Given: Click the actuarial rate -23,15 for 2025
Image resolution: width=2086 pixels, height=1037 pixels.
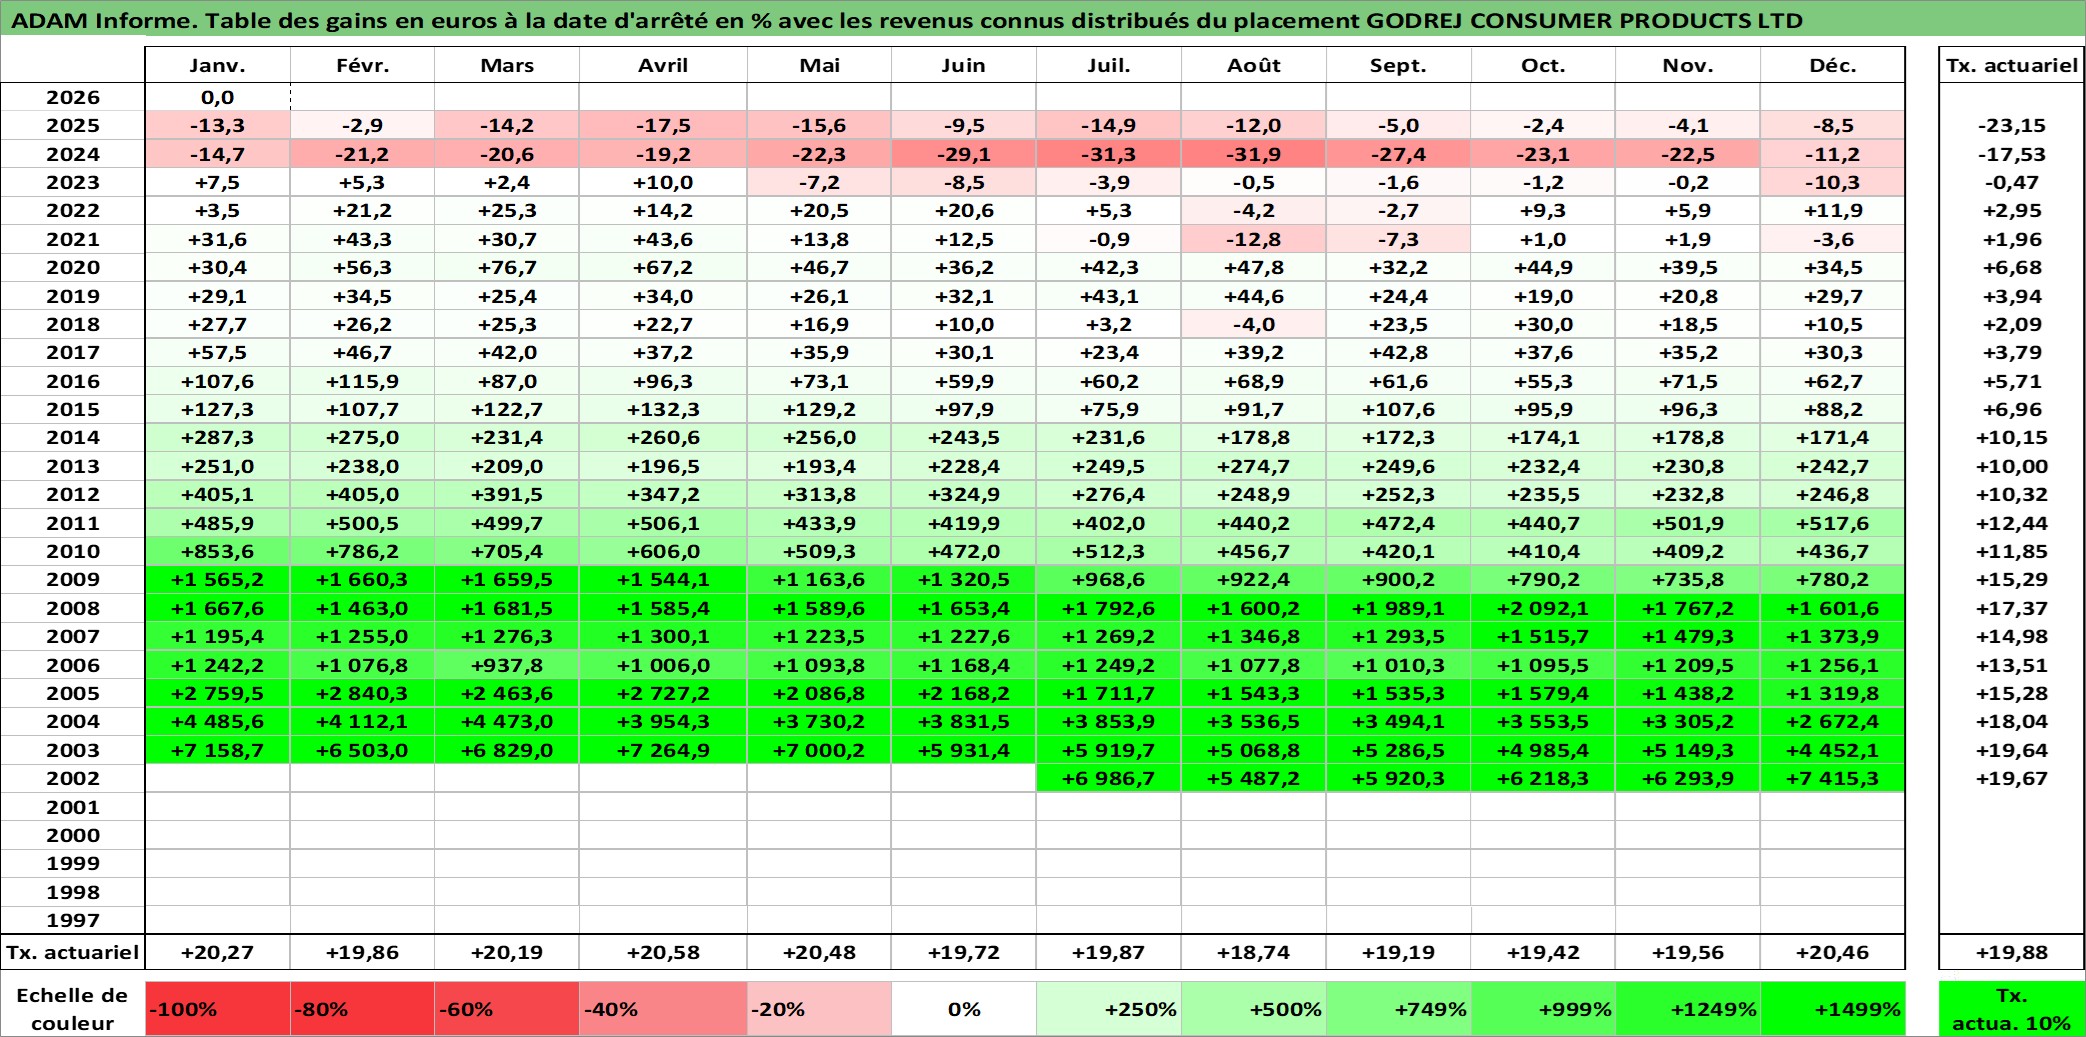Looking at the screenshot, I should pyautogui.click(x=2012, y=125).
